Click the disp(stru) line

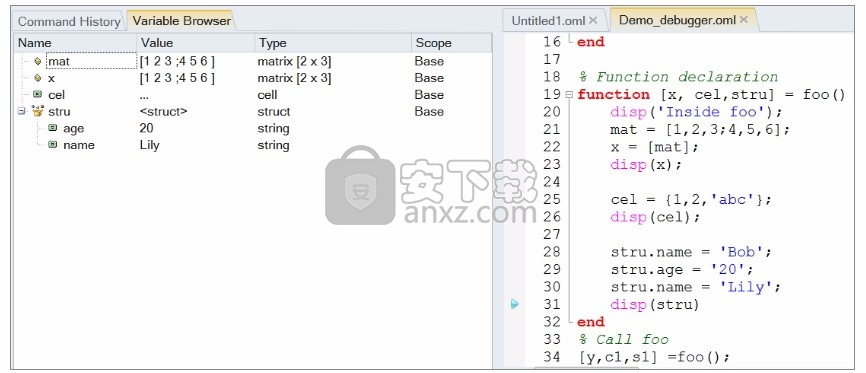654,304
